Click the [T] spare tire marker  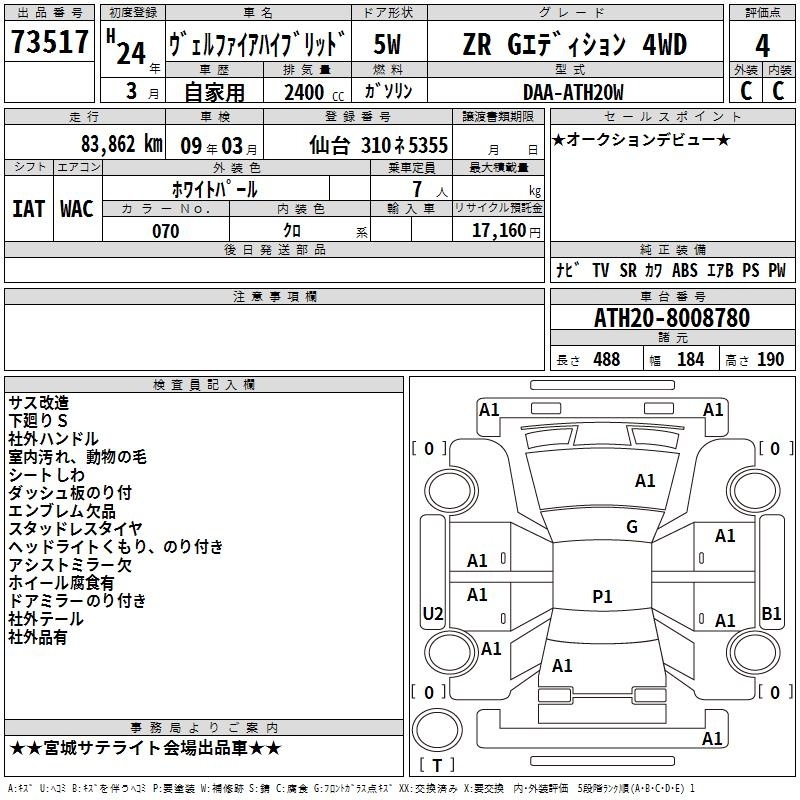[436, 765]
